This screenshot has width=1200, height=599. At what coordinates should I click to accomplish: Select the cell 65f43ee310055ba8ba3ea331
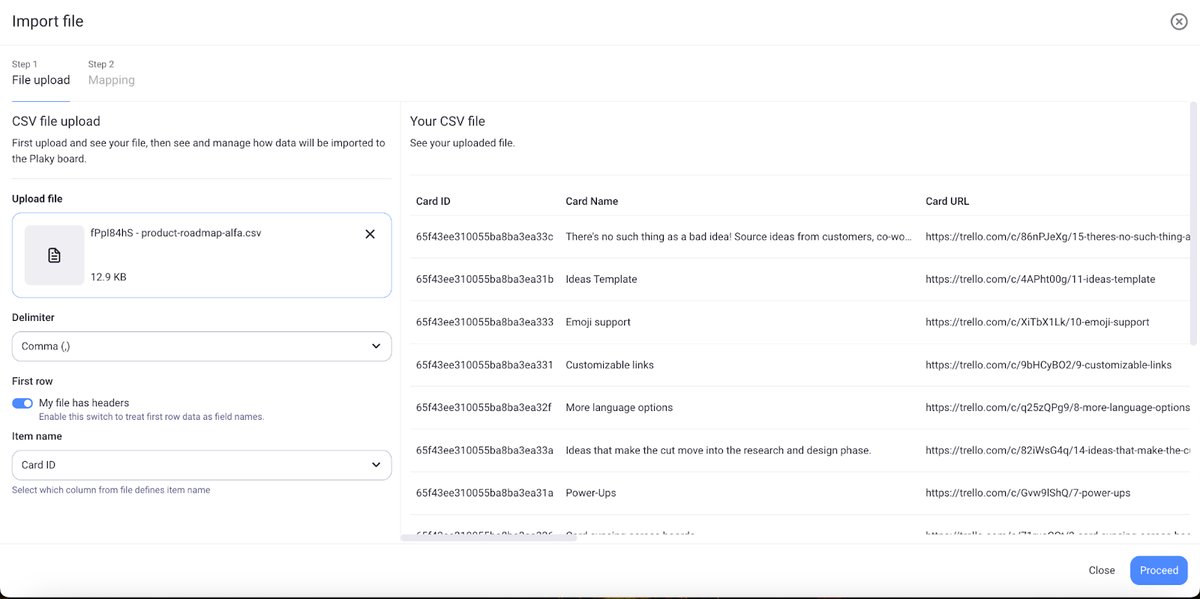tap(485, 365)
